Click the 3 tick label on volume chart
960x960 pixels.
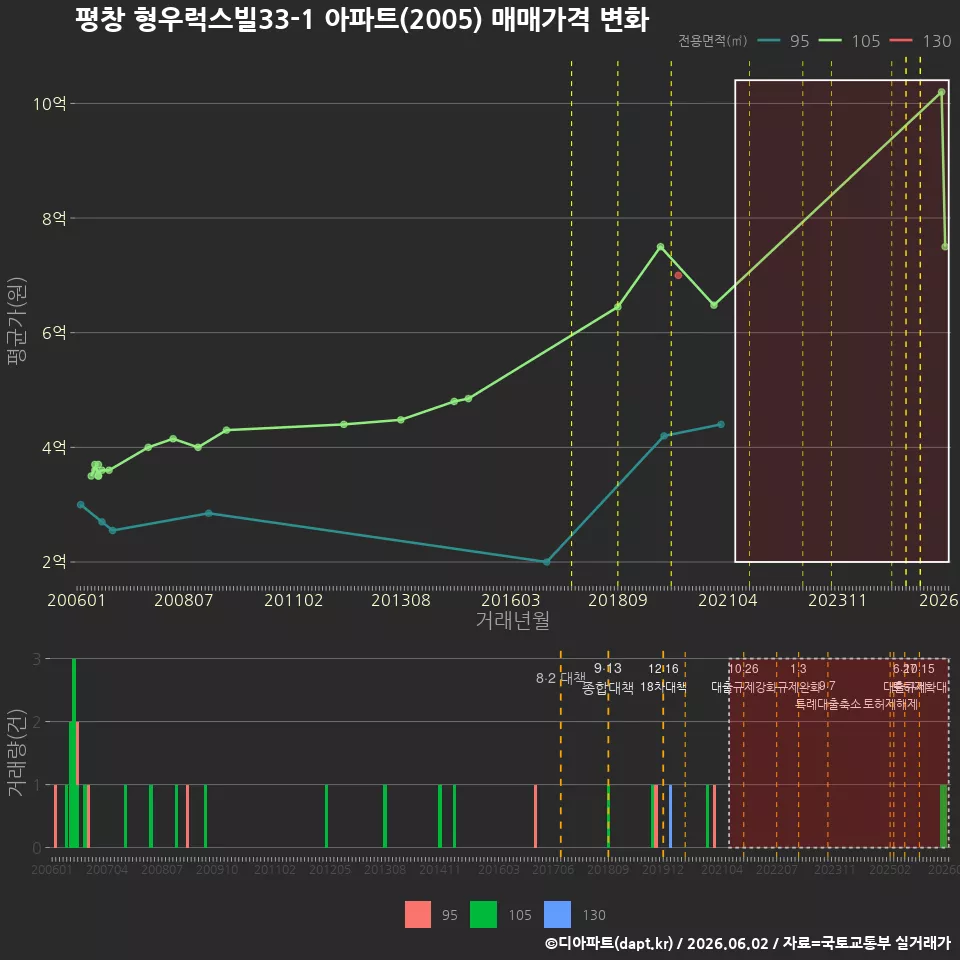pos(37,659)
